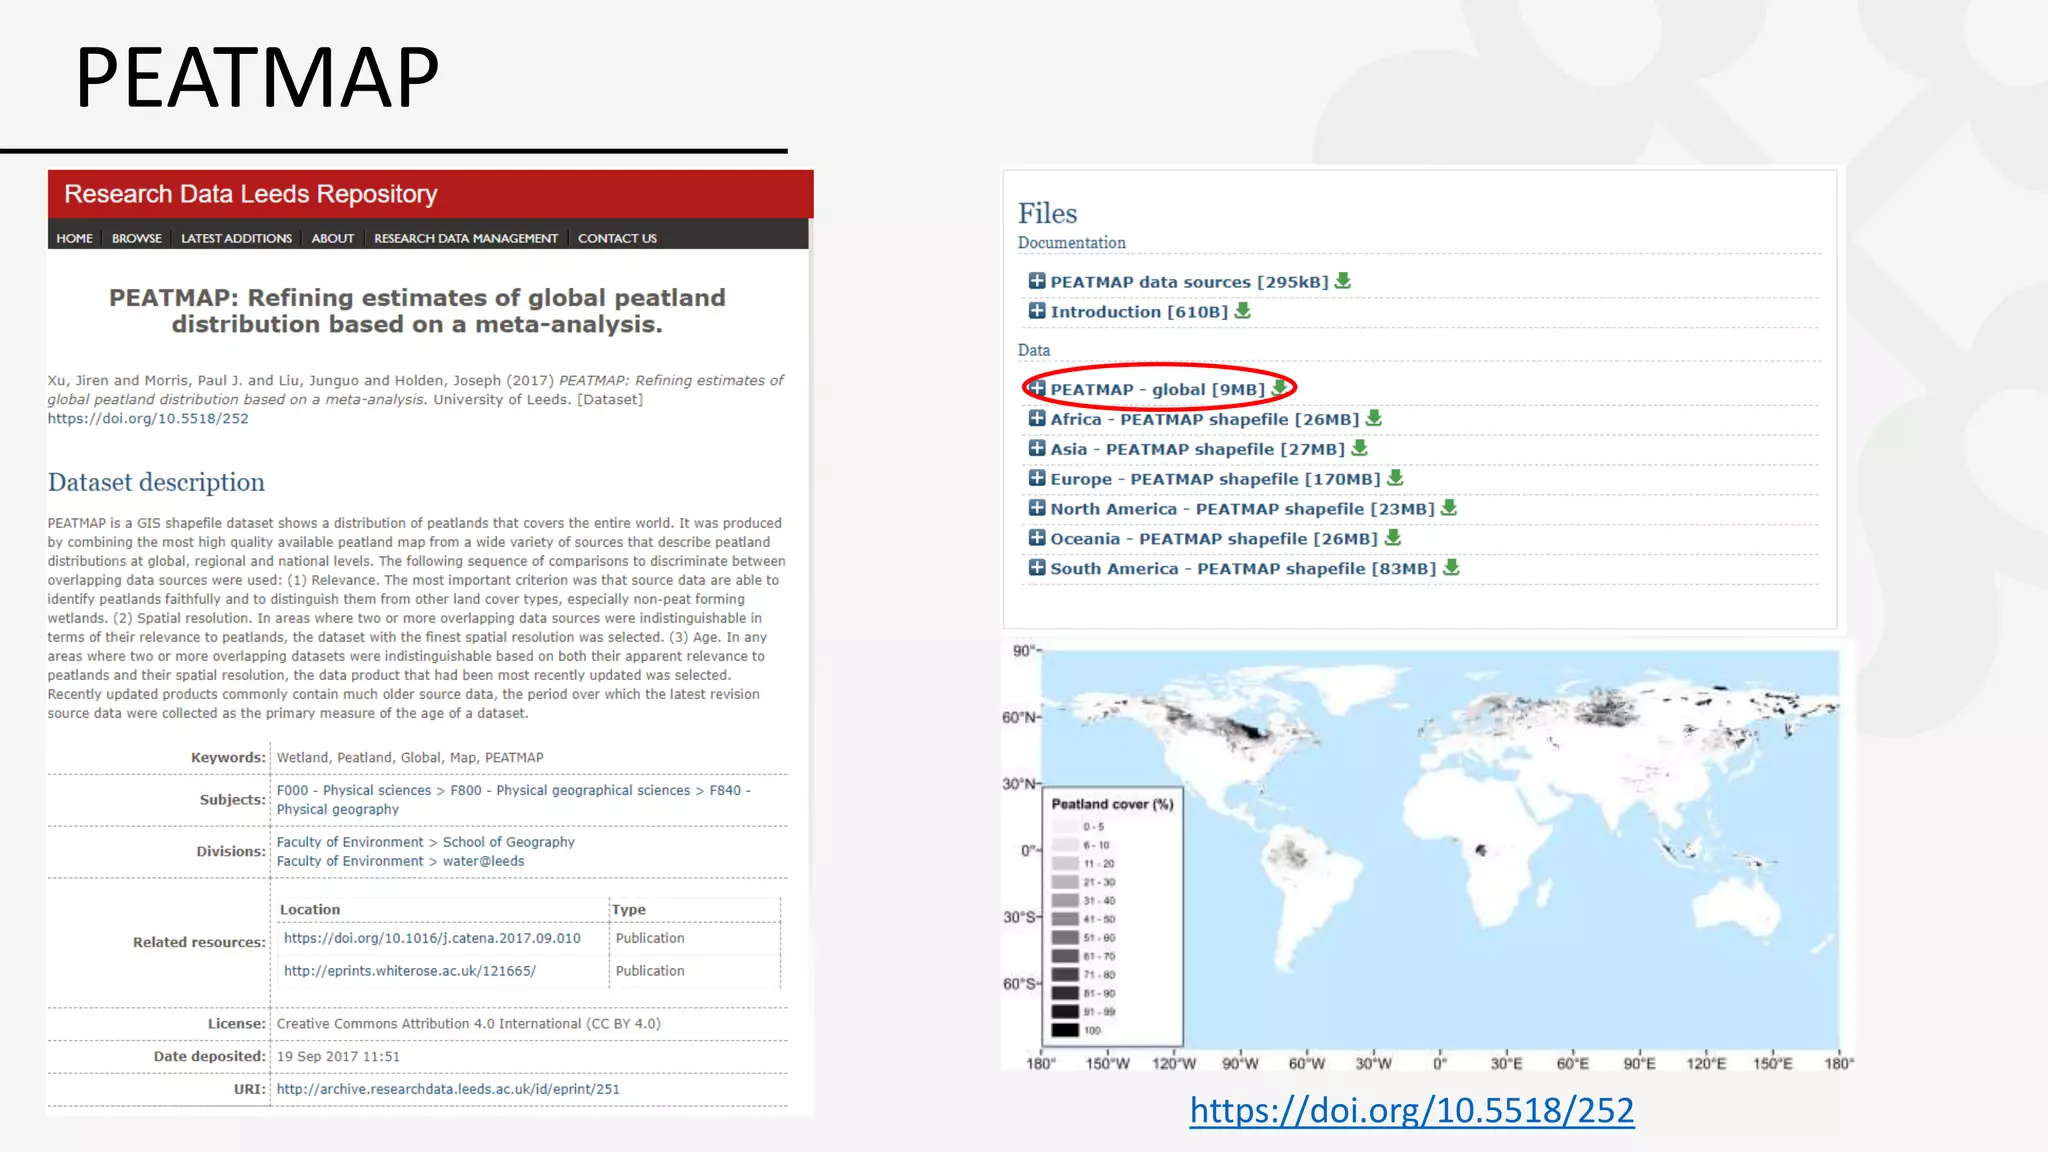The width and height of the screenshot is (2048, 1152).
Task: Open the eprints.whiterose.ac.uk/121665 link
Action: 410,971
